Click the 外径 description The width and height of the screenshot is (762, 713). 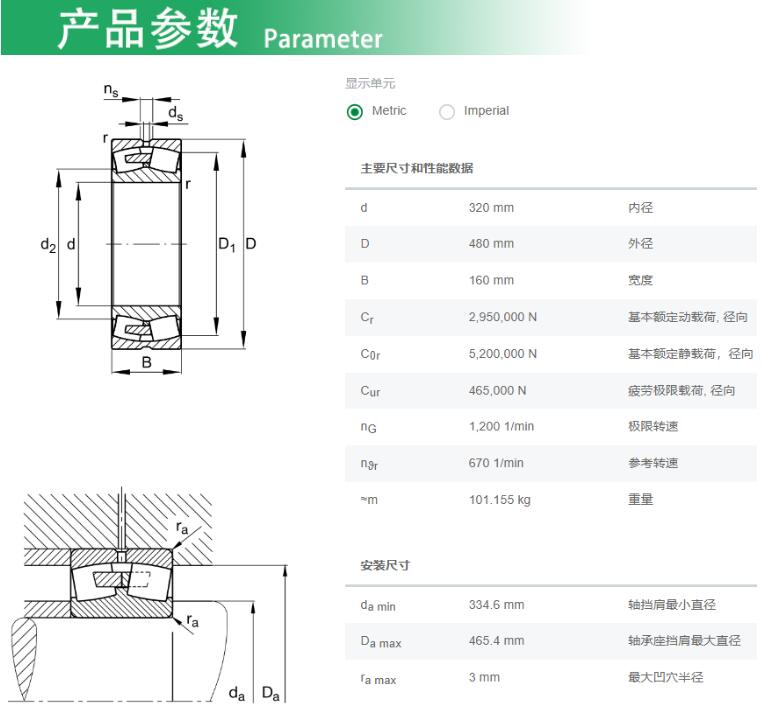pyautogui.click(x=640, y=243)
